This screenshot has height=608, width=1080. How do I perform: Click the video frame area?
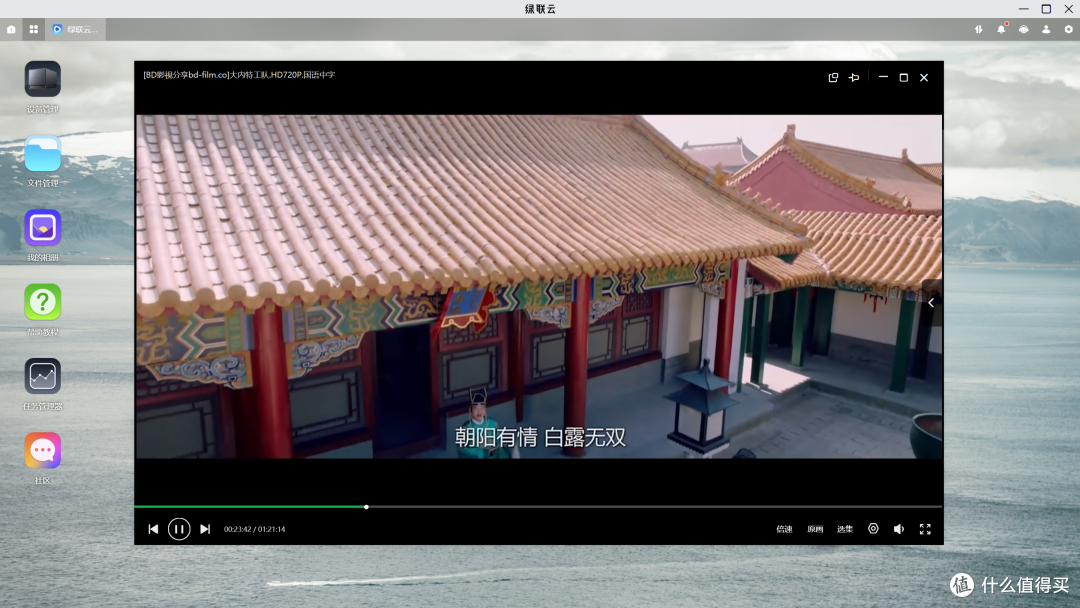tap(539, 286)
